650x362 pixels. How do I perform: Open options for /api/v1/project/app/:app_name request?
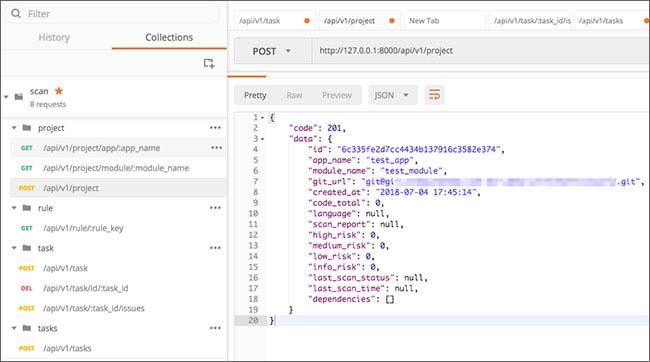coord(216,148)
